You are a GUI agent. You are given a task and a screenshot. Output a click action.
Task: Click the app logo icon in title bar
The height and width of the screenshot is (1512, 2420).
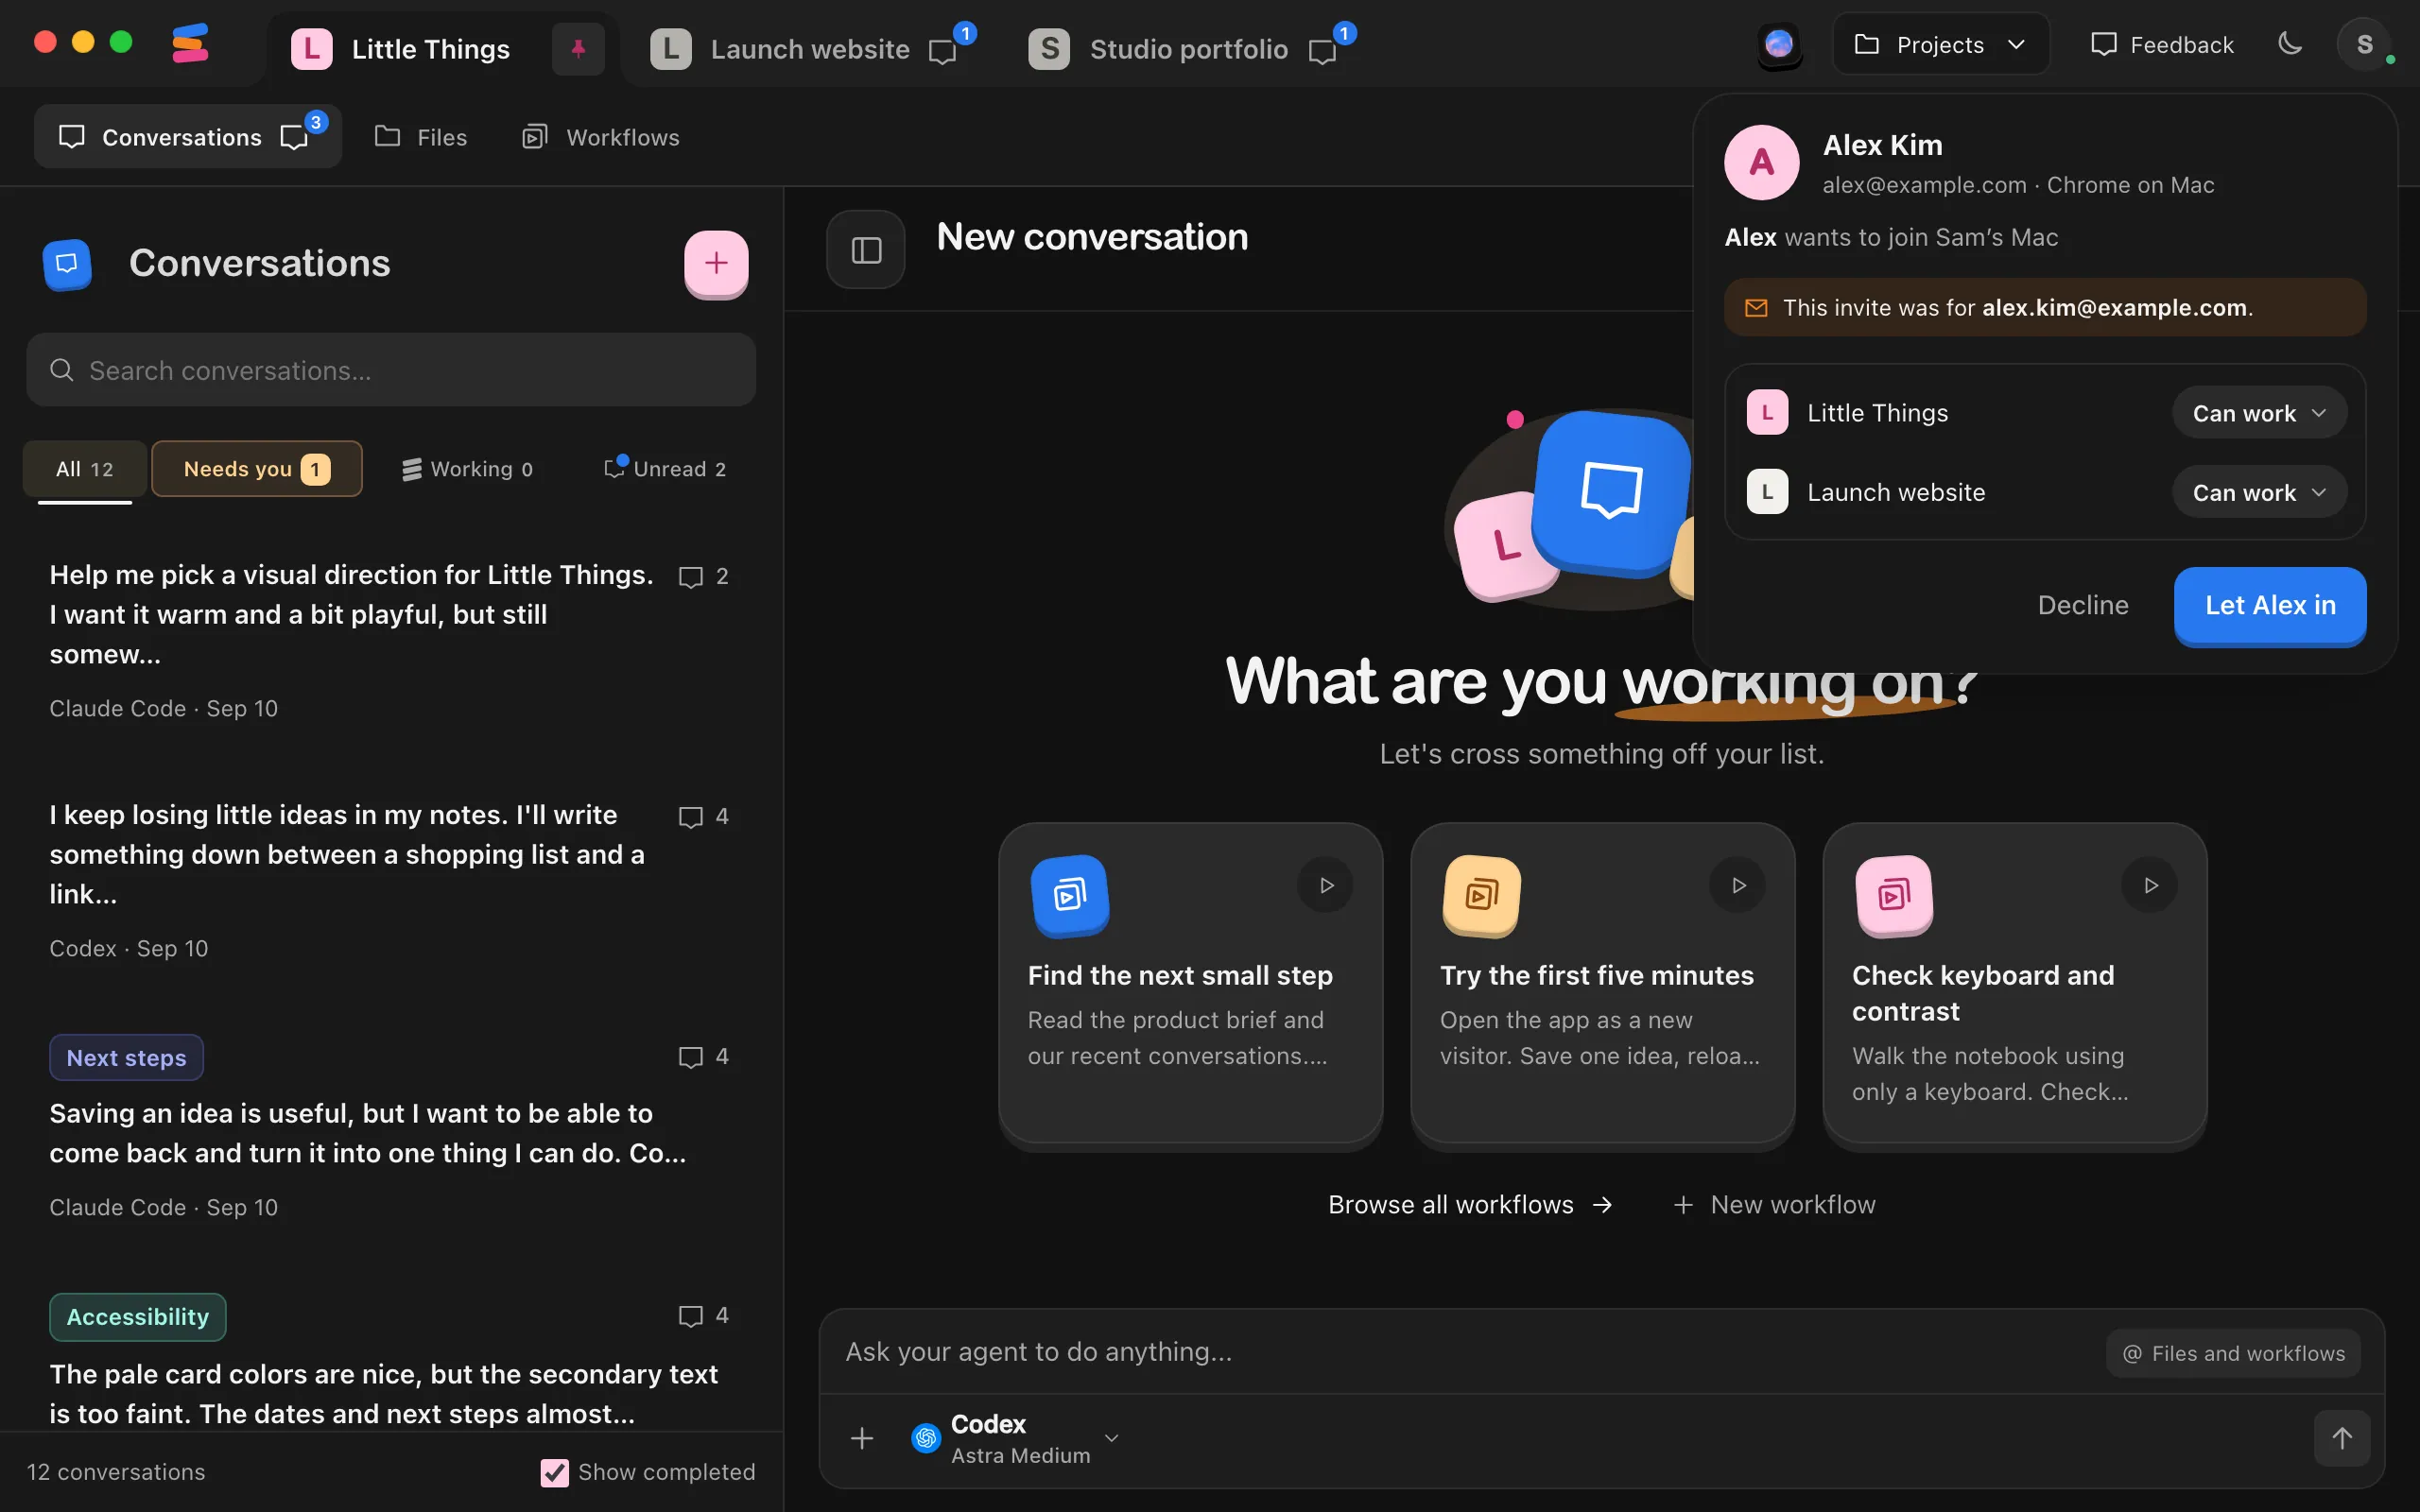point(190,43)
